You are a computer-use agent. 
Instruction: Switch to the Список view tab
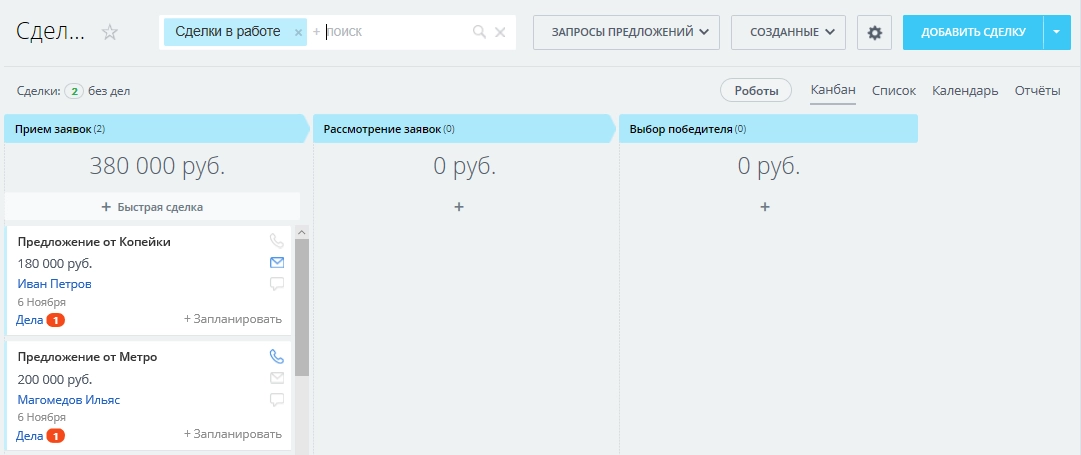click(893, 90)
